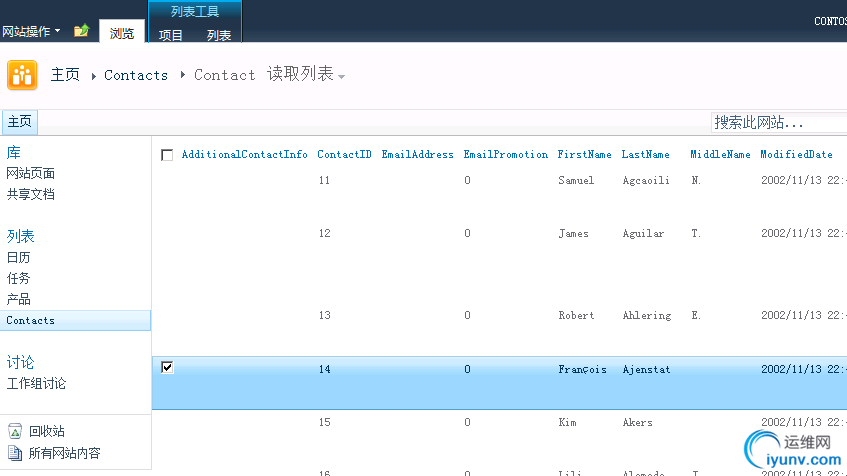Screen dimensions: 847x476
Task: Uncheck the checkbox for row 14
Action: [167, 368]
